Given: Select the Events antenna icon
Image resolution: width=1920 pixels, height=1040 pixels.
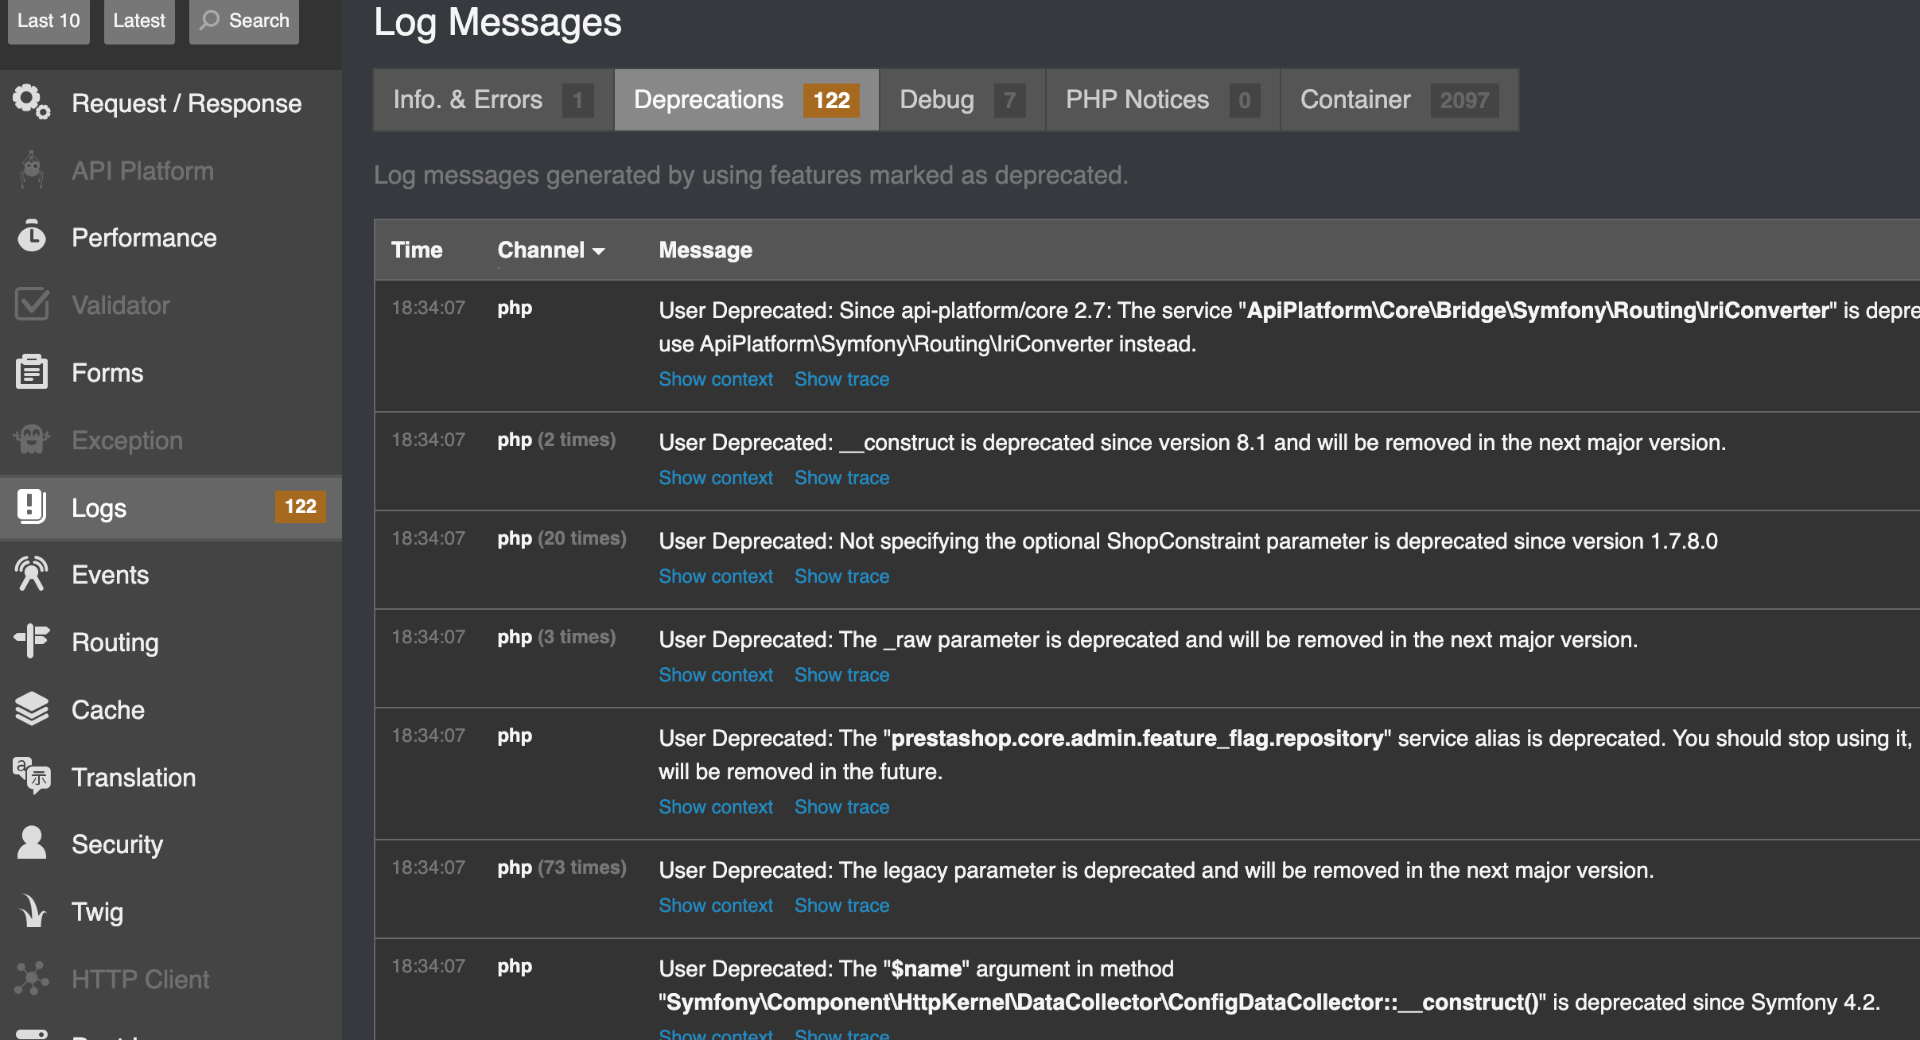Looking at the screenshot, I should pos(31,574).
